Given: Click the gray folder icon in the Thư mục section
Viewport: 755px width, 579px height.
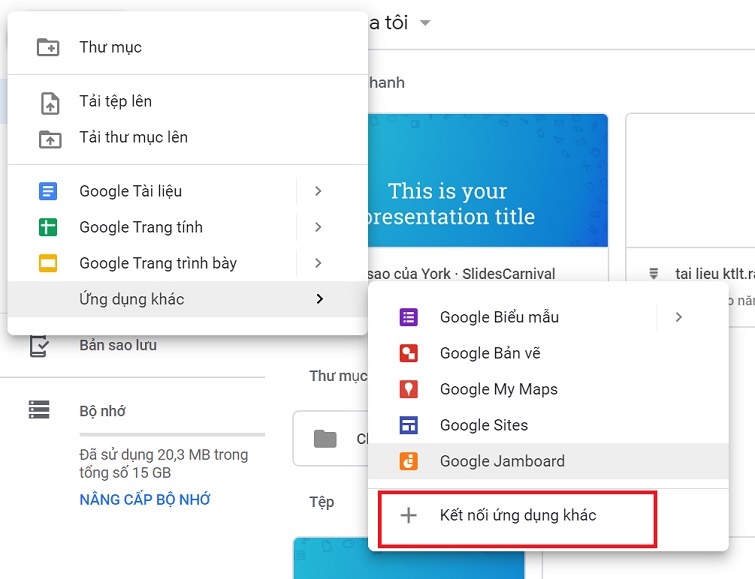Looking at the screenshot, I should (325, 439).
